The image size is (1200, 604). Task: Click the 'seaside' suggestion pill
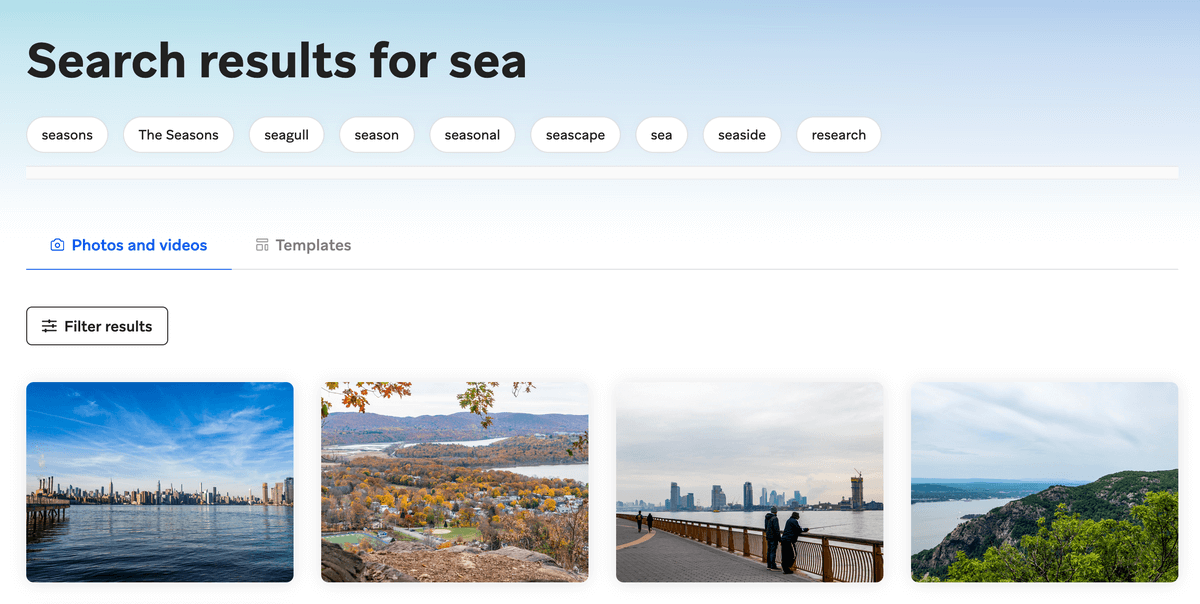(742, 135)
